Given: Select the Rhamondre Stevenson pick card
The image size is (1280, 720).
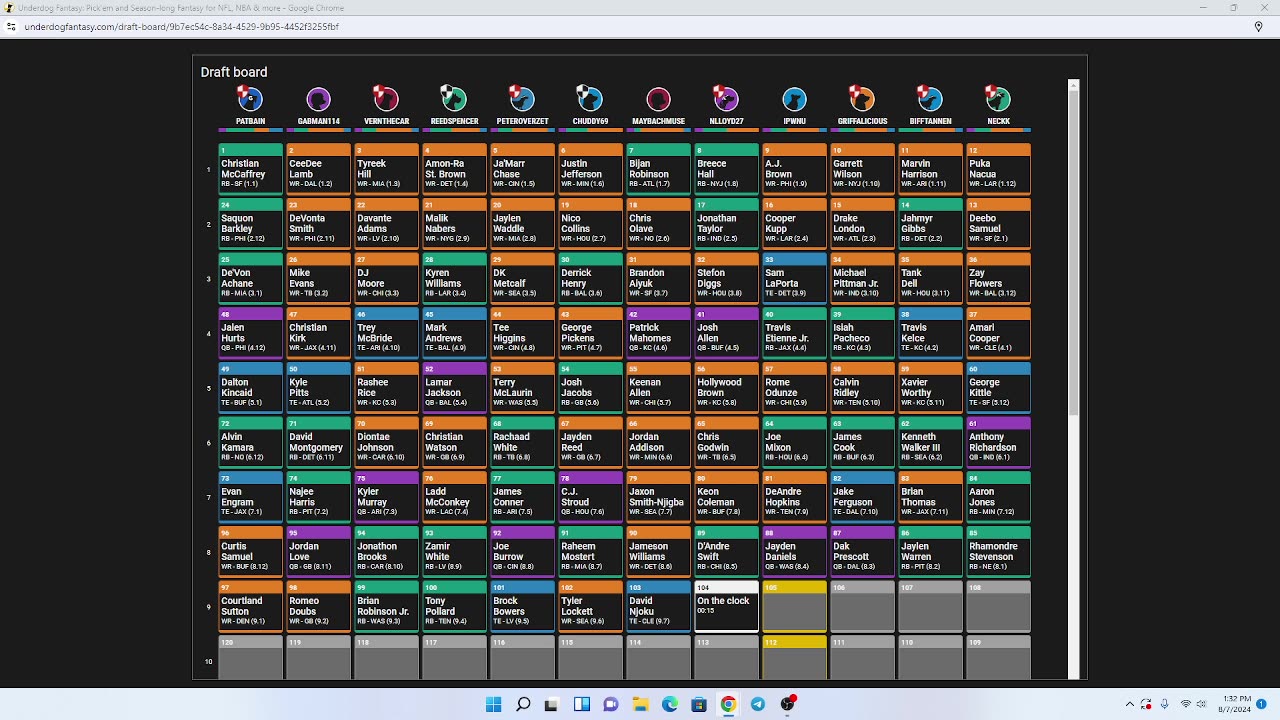Looking at the screenshot, I should tap(998, 552).
